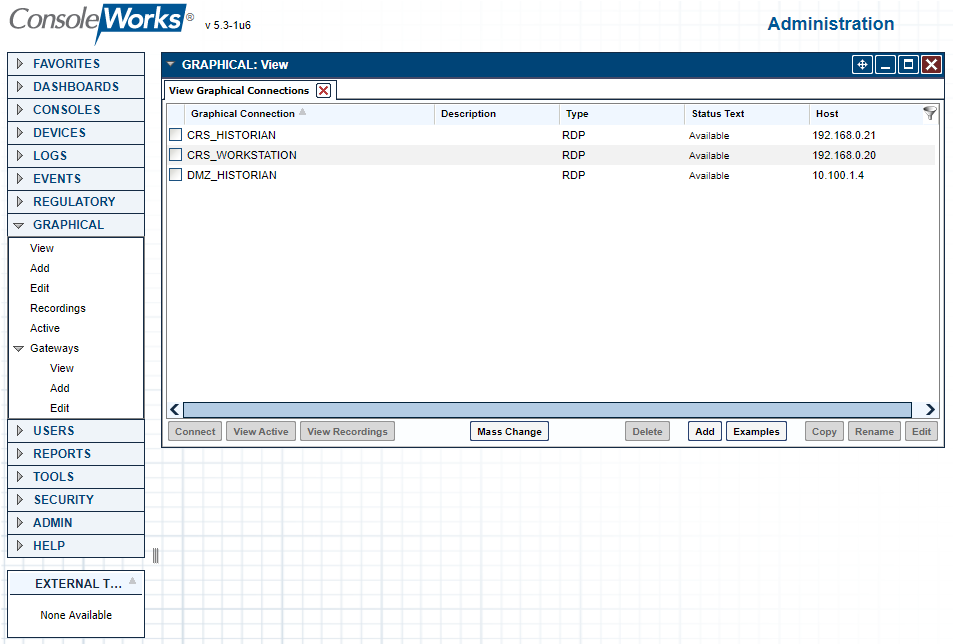Minimize the GRAPHICAL: View panel

click(x=886, y=64)
